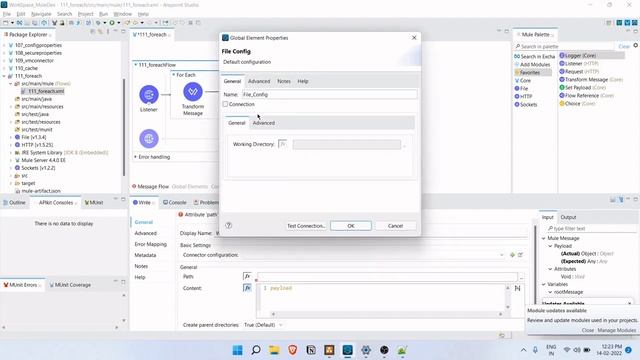Image resolution: width=640 pixels, height=360 pixels.
Task: Expand the HTTP [v1.5.25] library node
Action: click(11, 145)
